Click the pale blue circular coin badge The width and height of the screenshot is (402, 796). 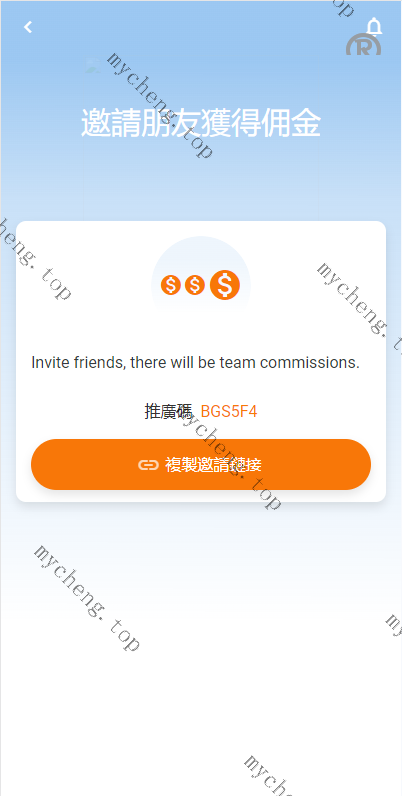tap(201, 285)
